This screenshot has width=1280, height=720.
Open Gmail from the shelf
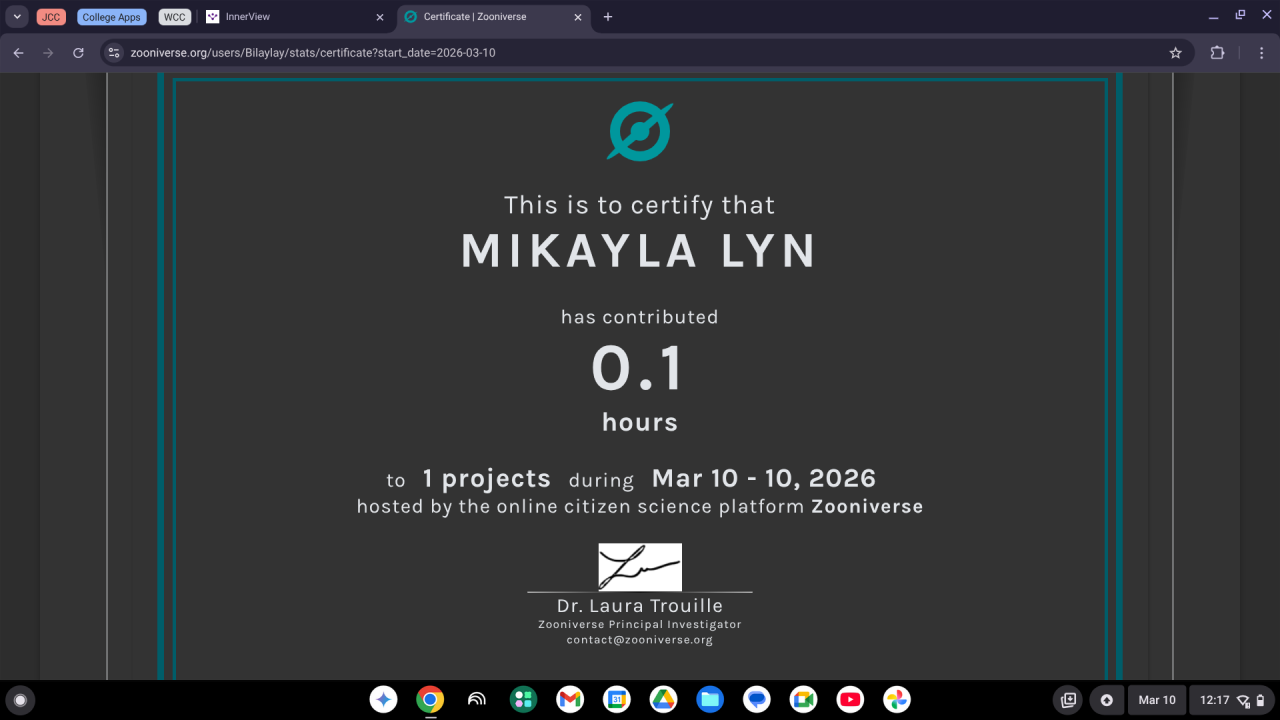[570, 700]
